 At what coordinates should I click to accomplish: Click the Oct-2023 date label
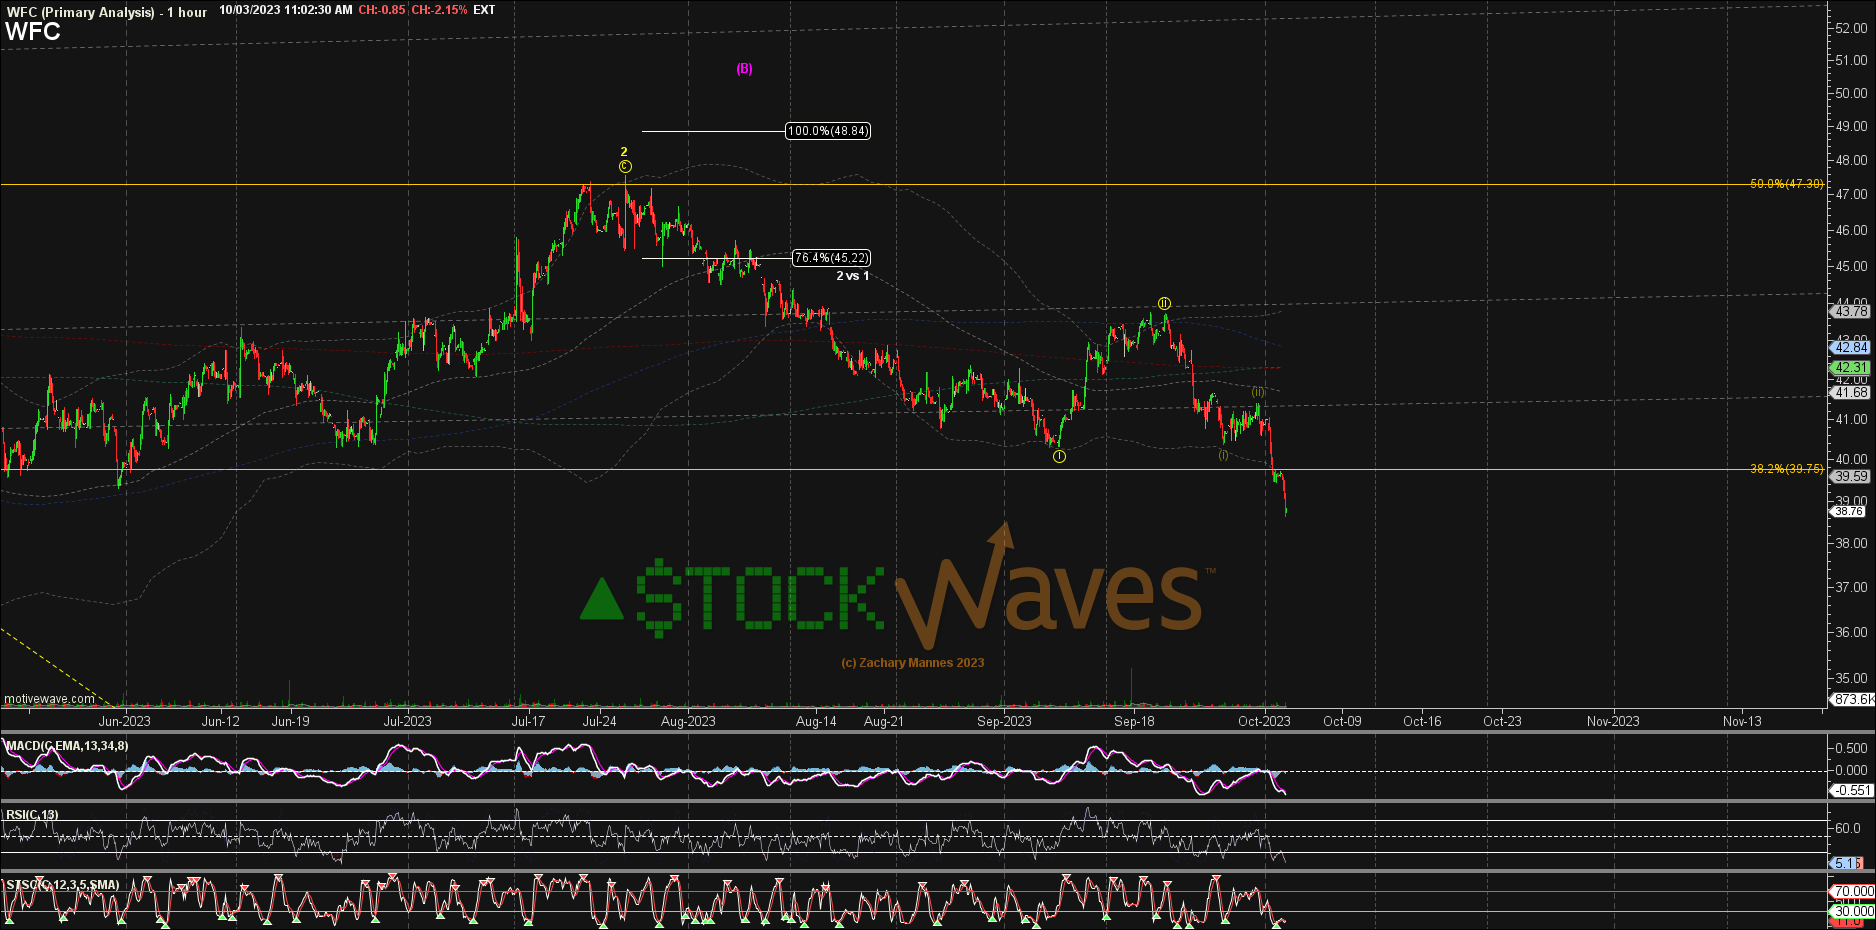click(1264, 721)
